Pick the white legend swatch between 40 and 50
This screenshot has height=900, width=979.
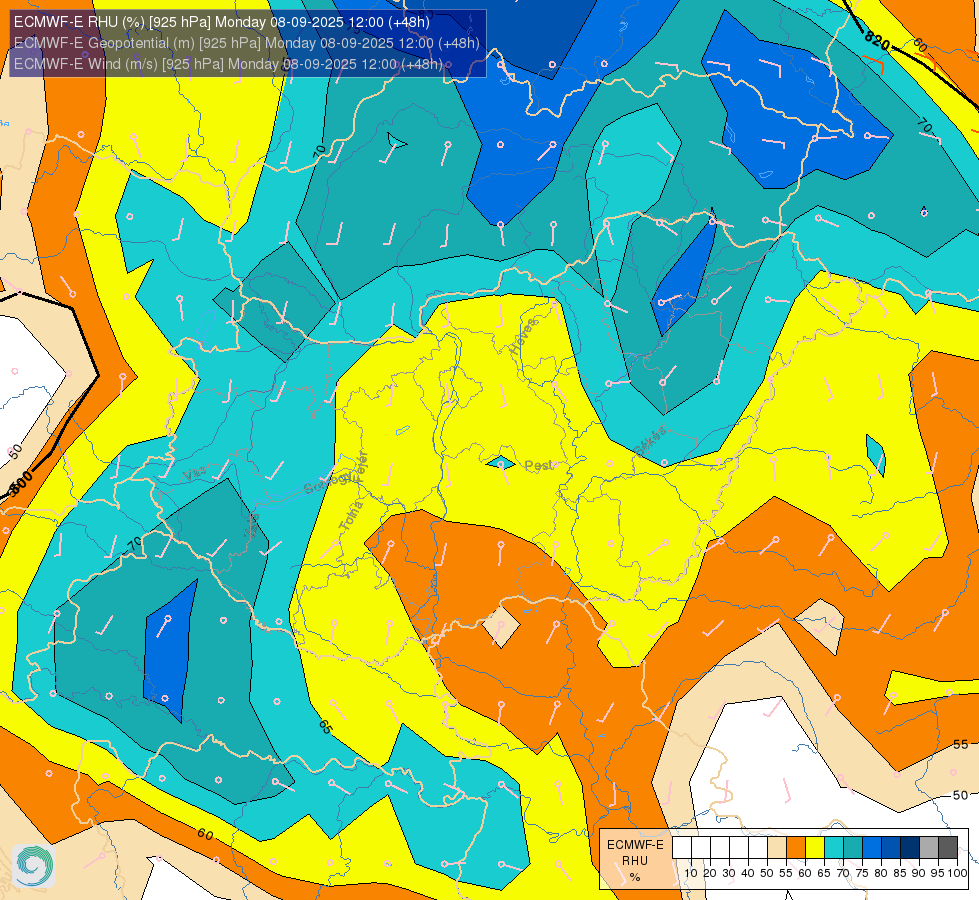point(758,848)
